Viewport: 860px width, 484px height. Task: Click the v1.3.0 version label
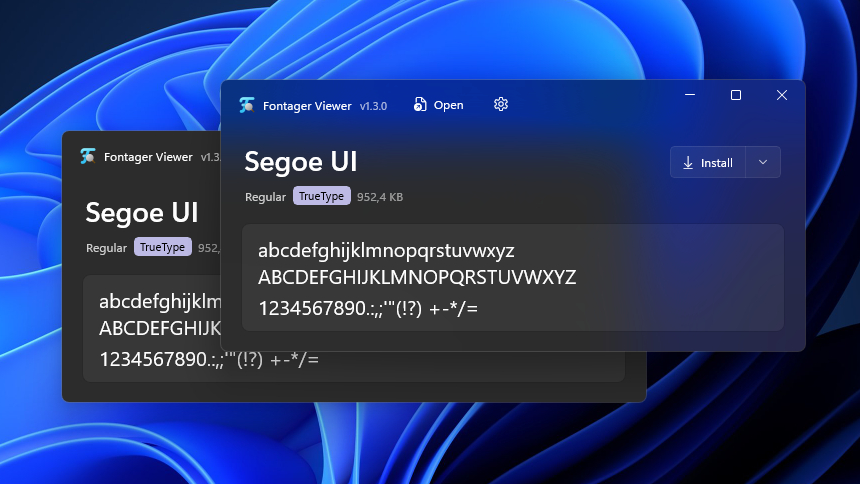coord(374,106)
